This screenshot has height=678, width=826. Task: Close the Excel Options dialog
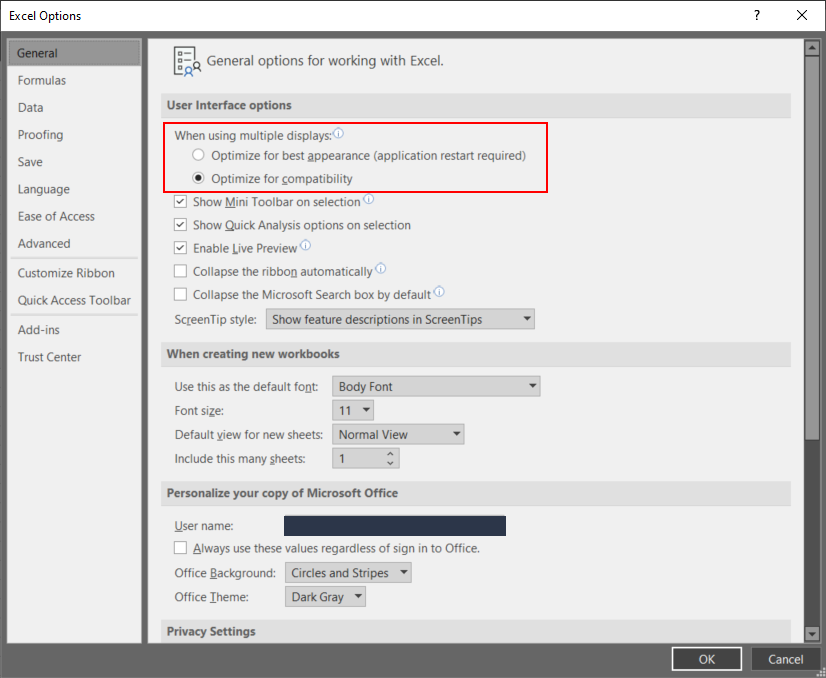[802, 15]
